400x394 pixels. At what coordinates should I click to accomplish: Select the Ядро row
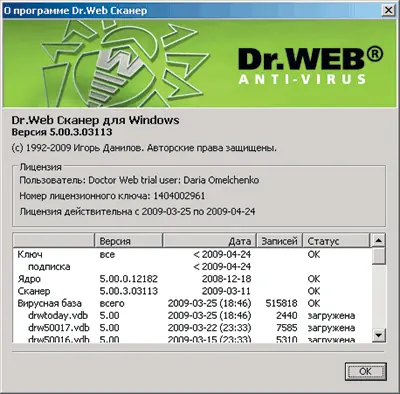point(192,279)
